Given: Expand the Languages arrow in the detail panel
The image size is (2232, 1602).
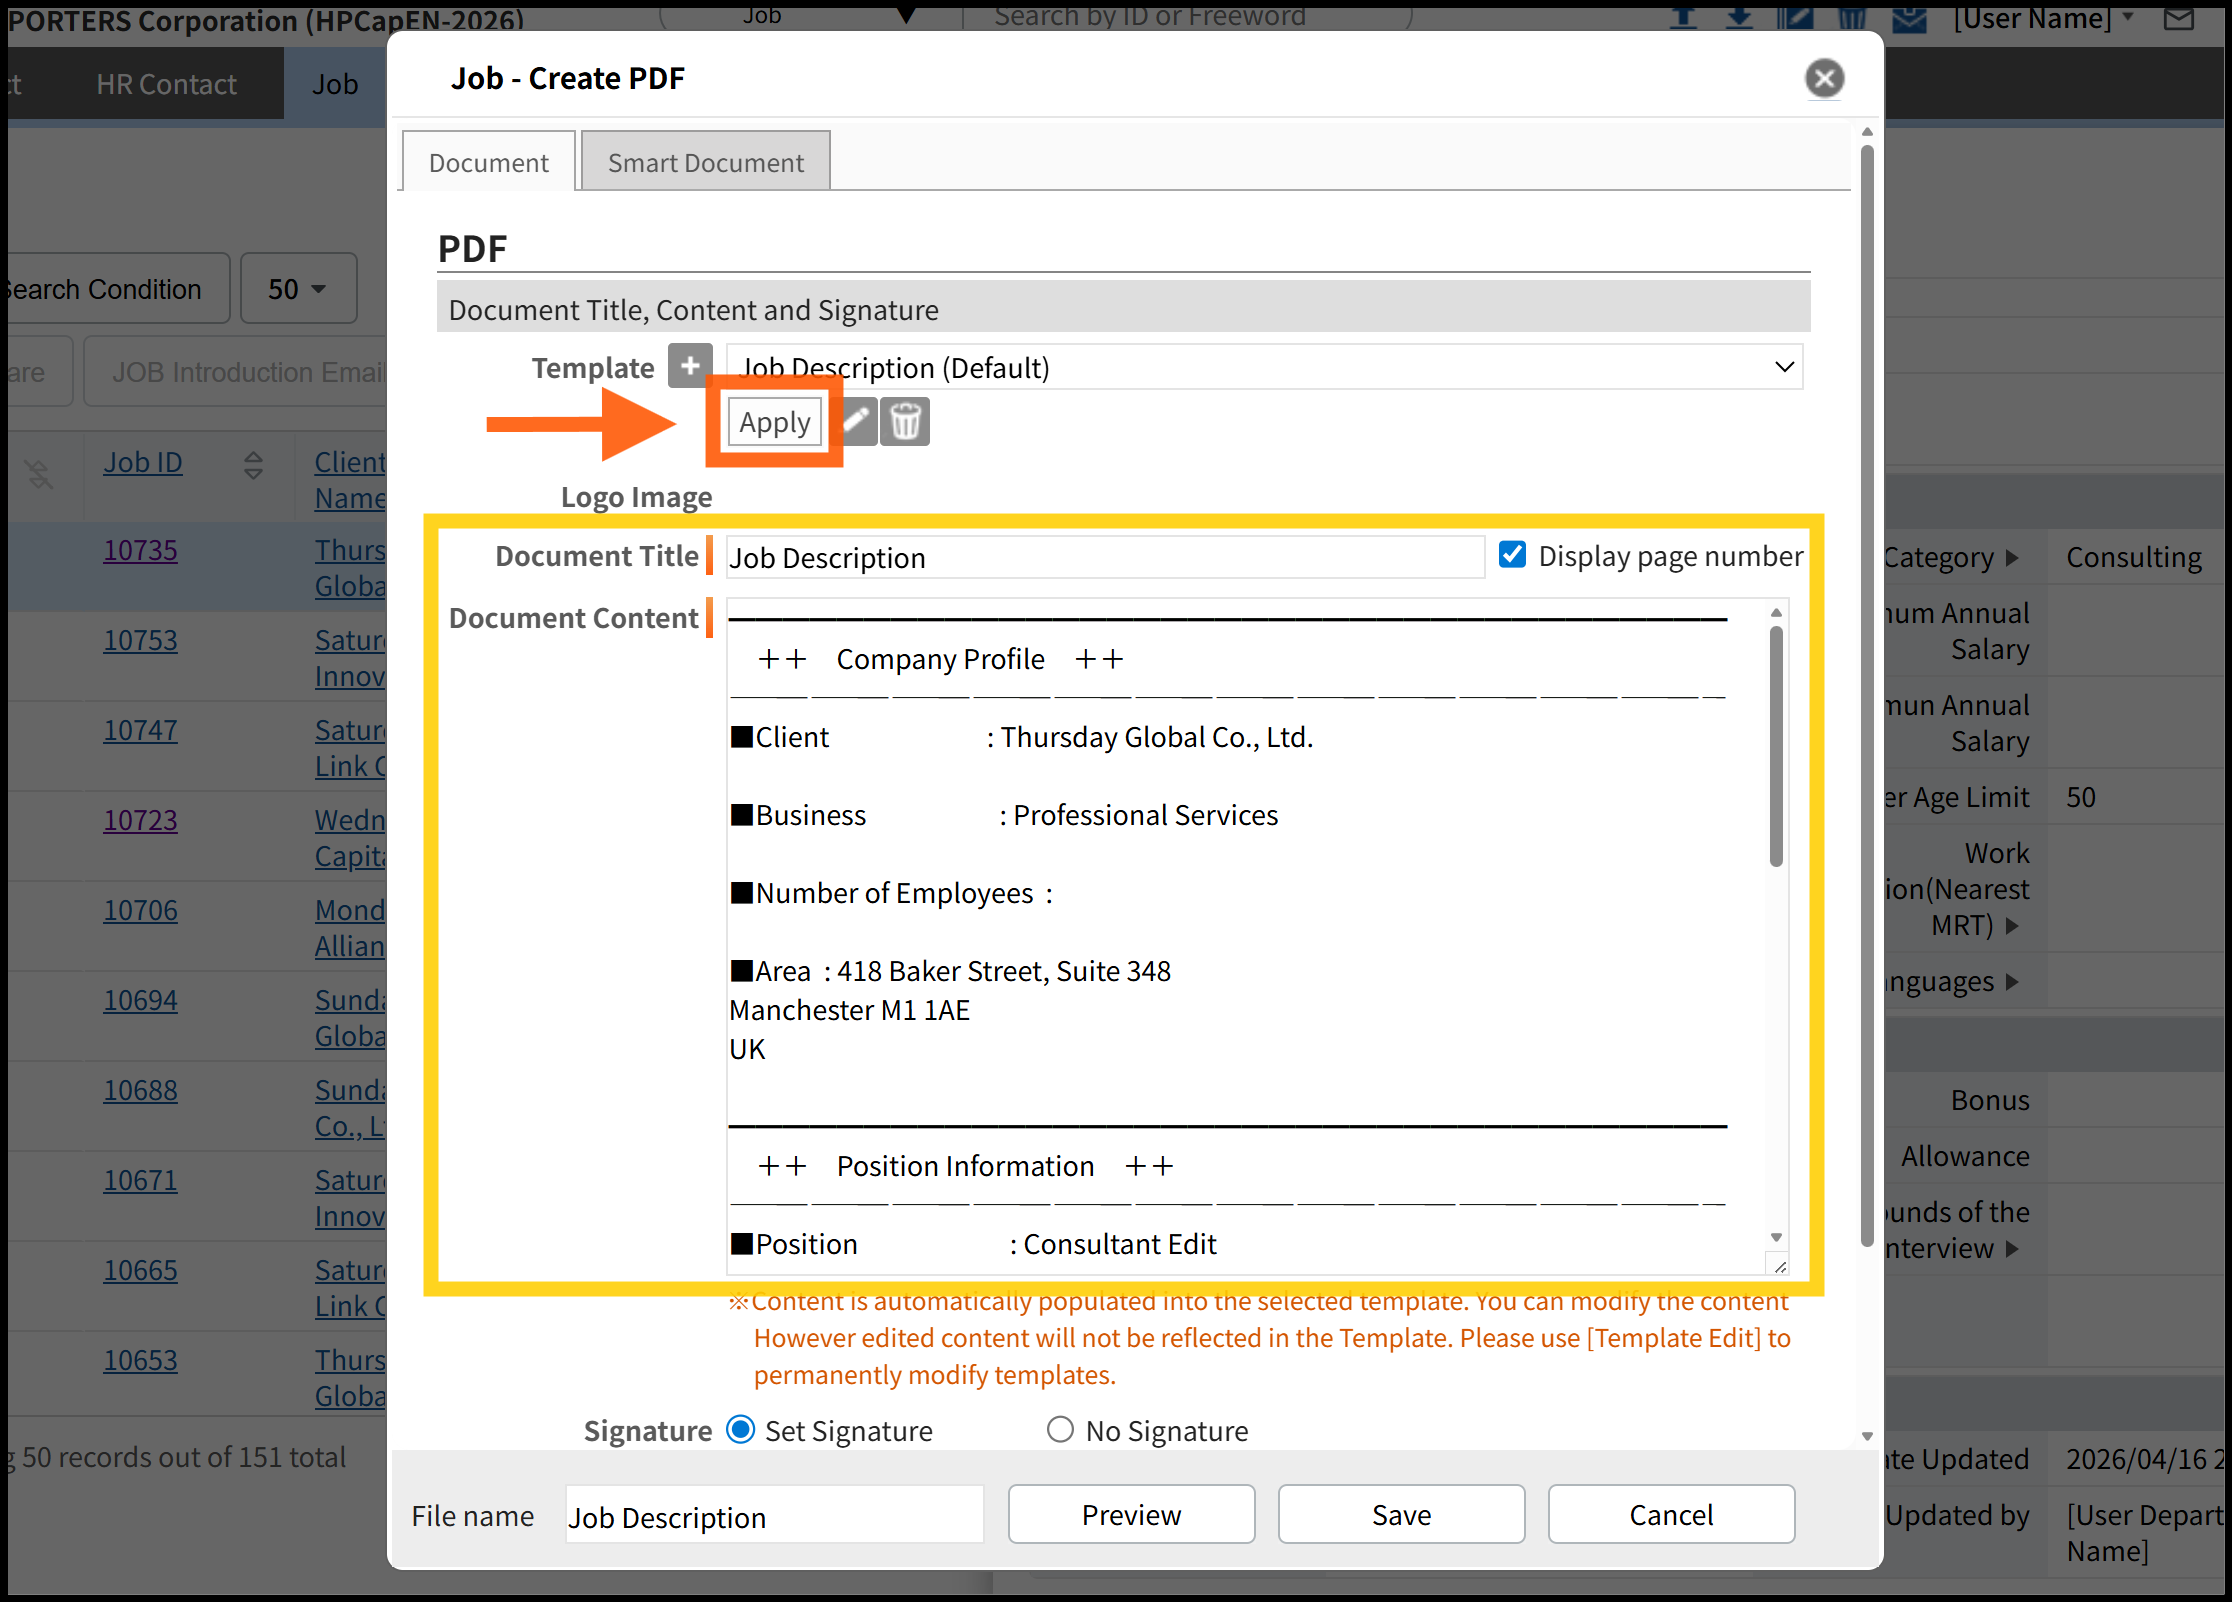Looking at the screenshot, I should click(2012, 981).
